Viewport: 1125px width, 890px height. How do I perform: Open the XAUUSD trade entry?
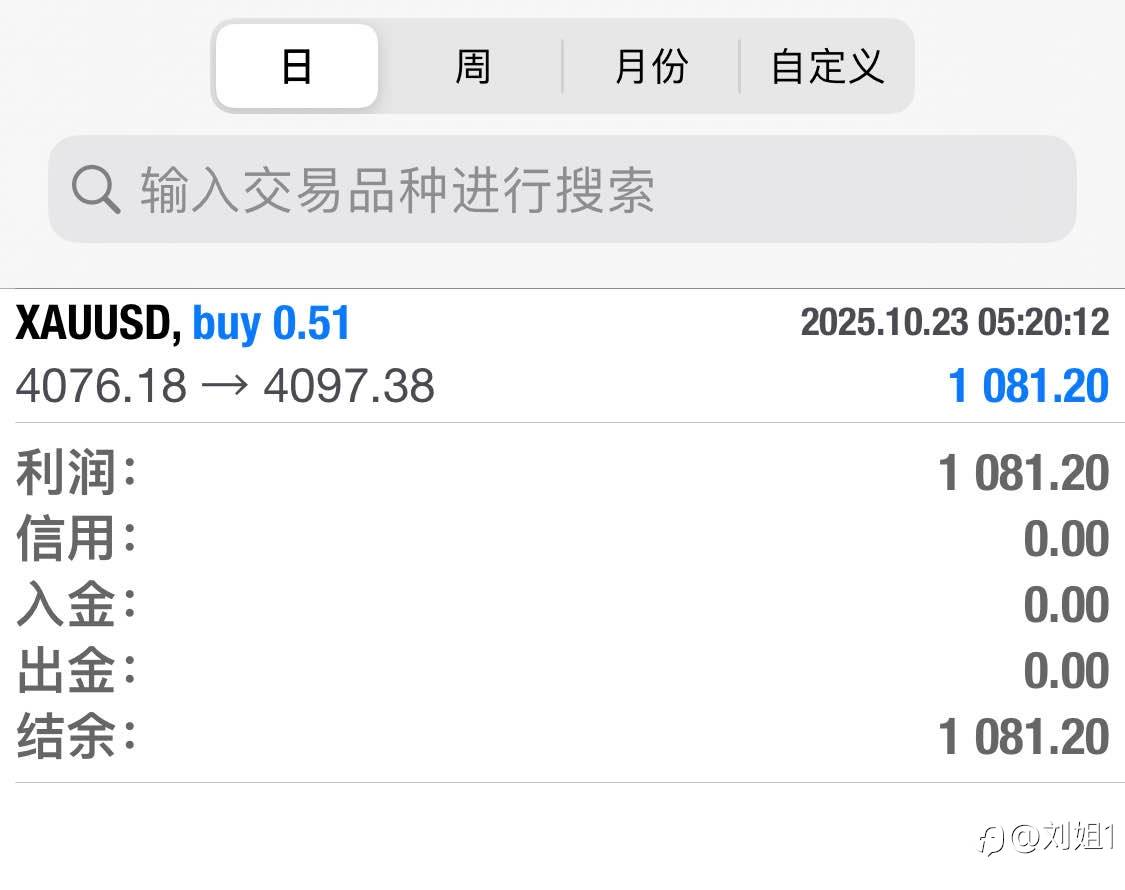pos(97,324)
